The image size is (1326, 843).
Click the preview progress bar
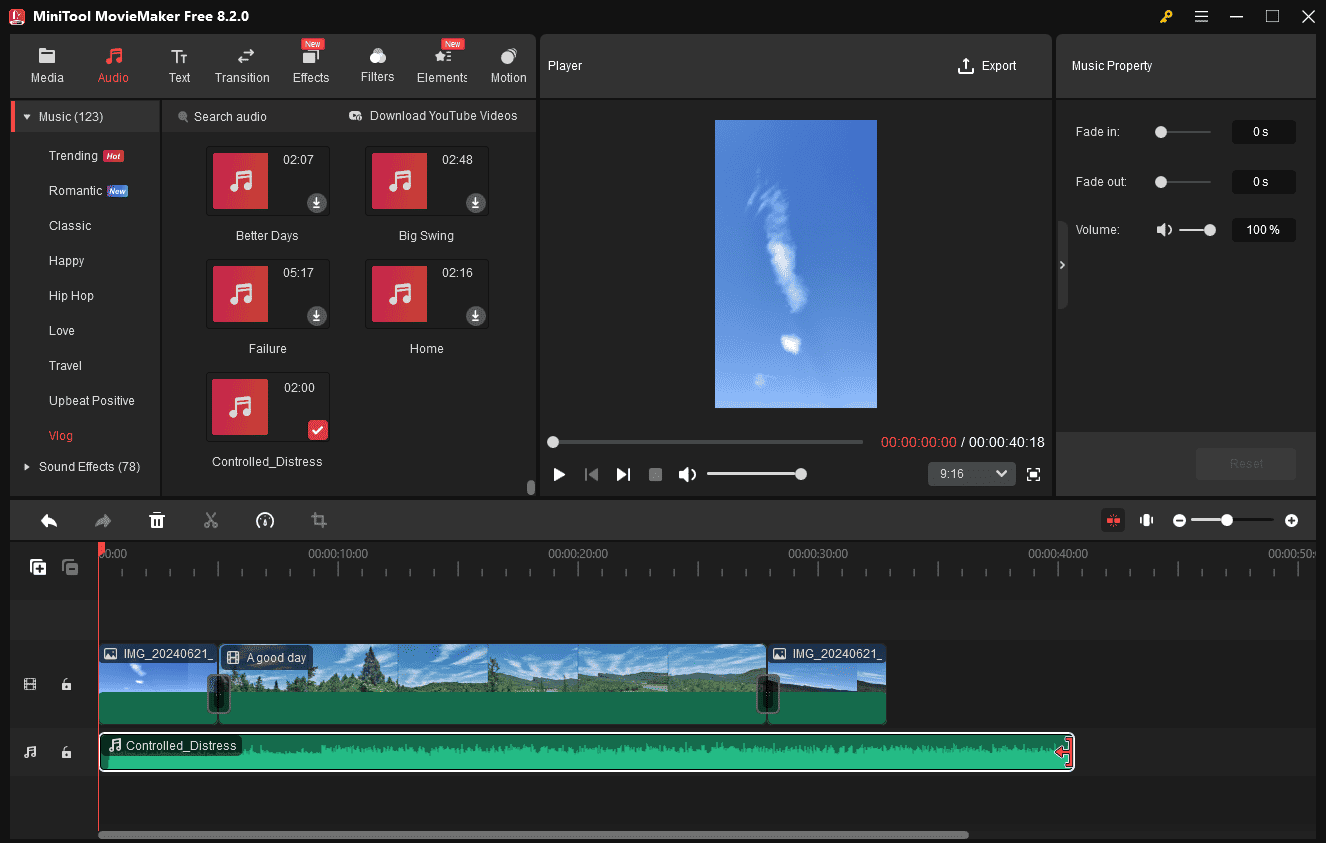tap(705, 441)
